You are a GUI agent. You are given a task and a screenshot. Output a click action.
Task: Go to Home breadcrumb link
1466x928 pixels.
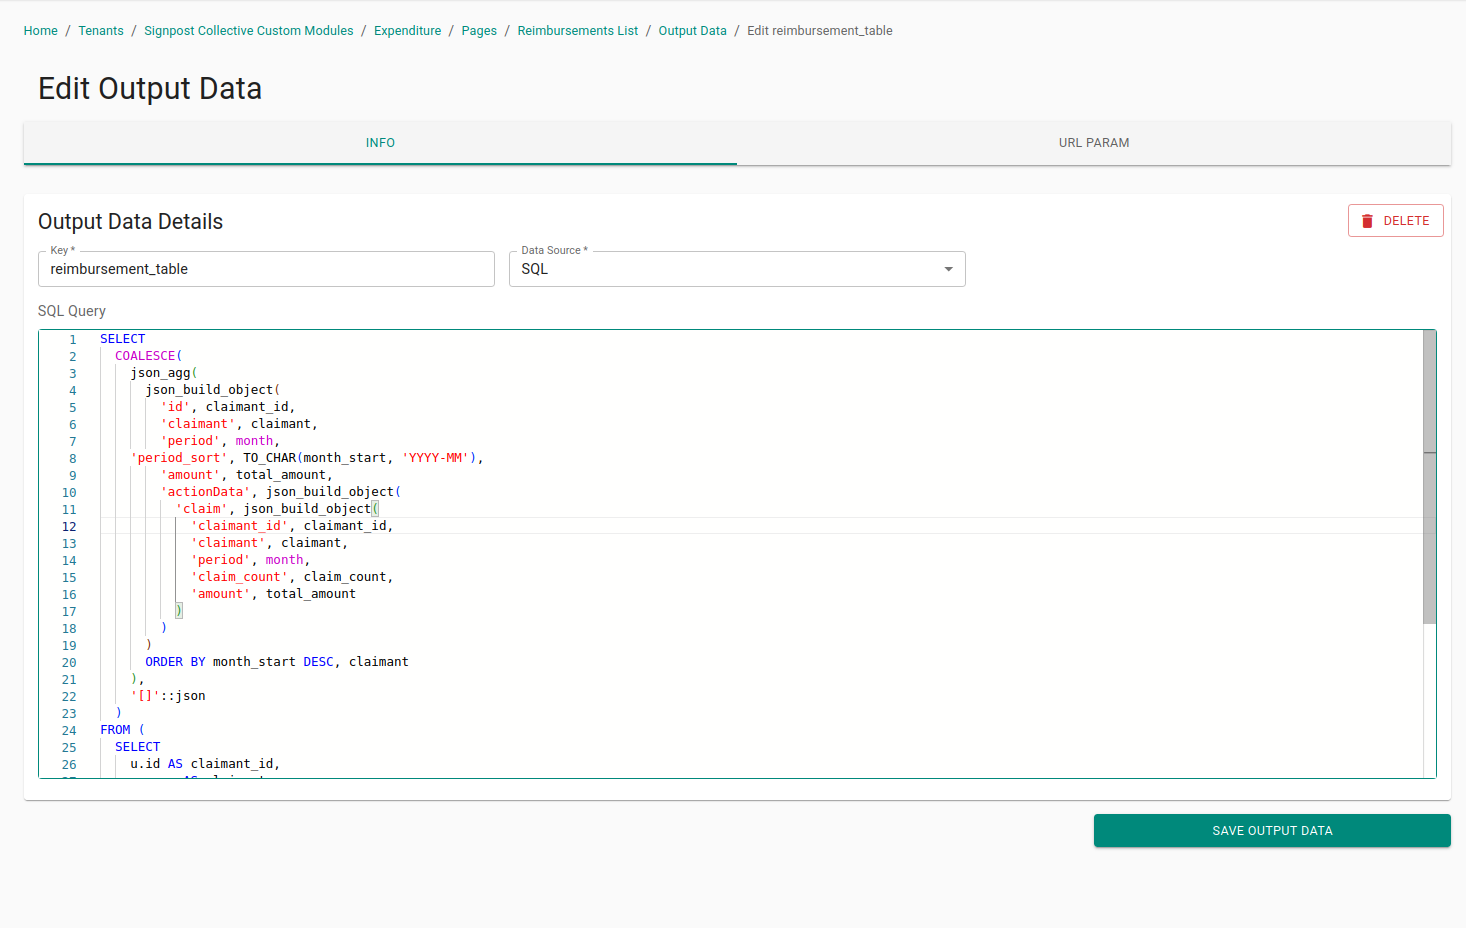(x=41, y=31)
